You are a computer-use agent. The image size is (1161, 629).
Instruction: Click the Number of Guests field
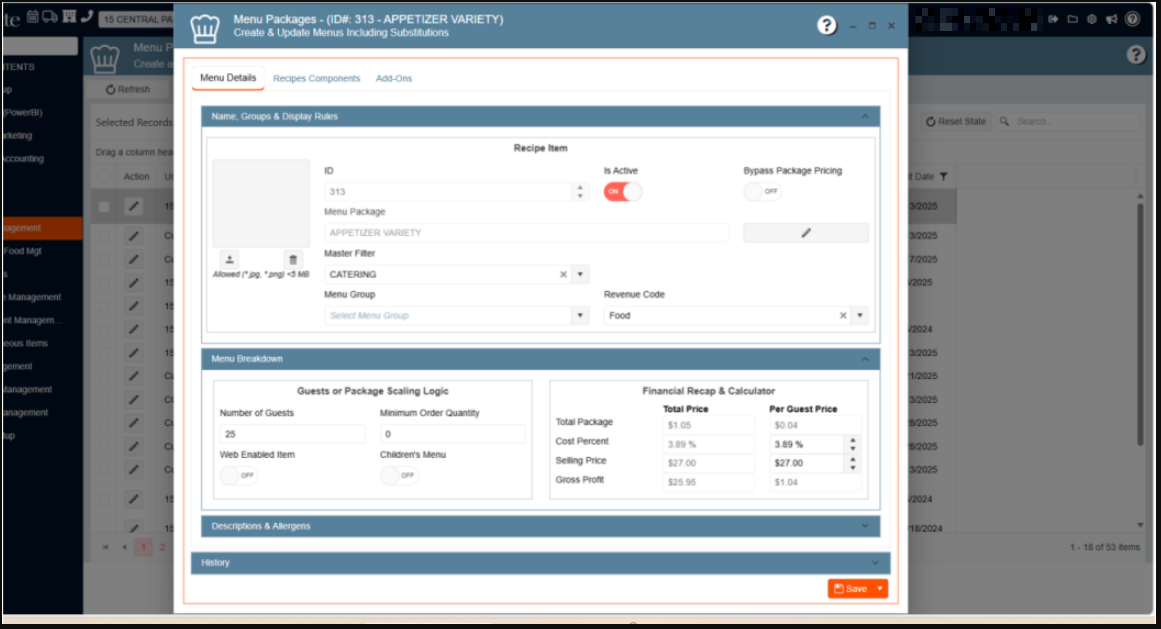coord(292,434)
